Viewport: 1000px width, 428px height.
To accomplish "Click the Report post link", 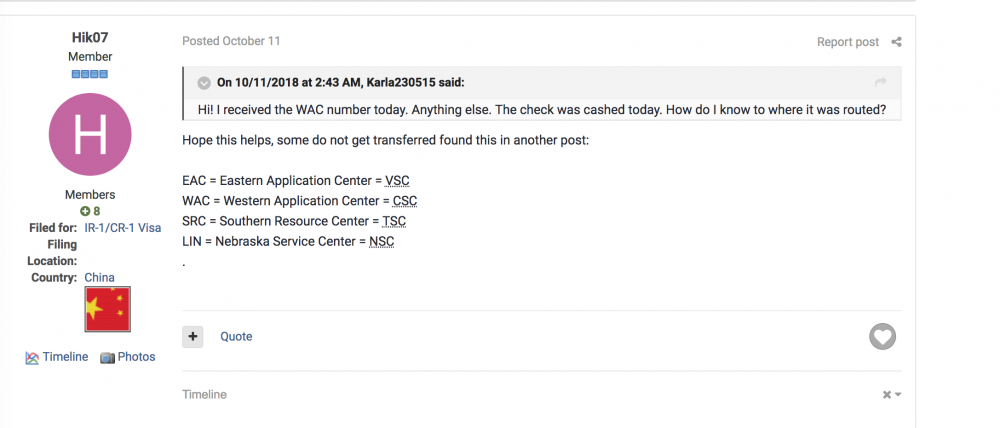I will [848, 42].
